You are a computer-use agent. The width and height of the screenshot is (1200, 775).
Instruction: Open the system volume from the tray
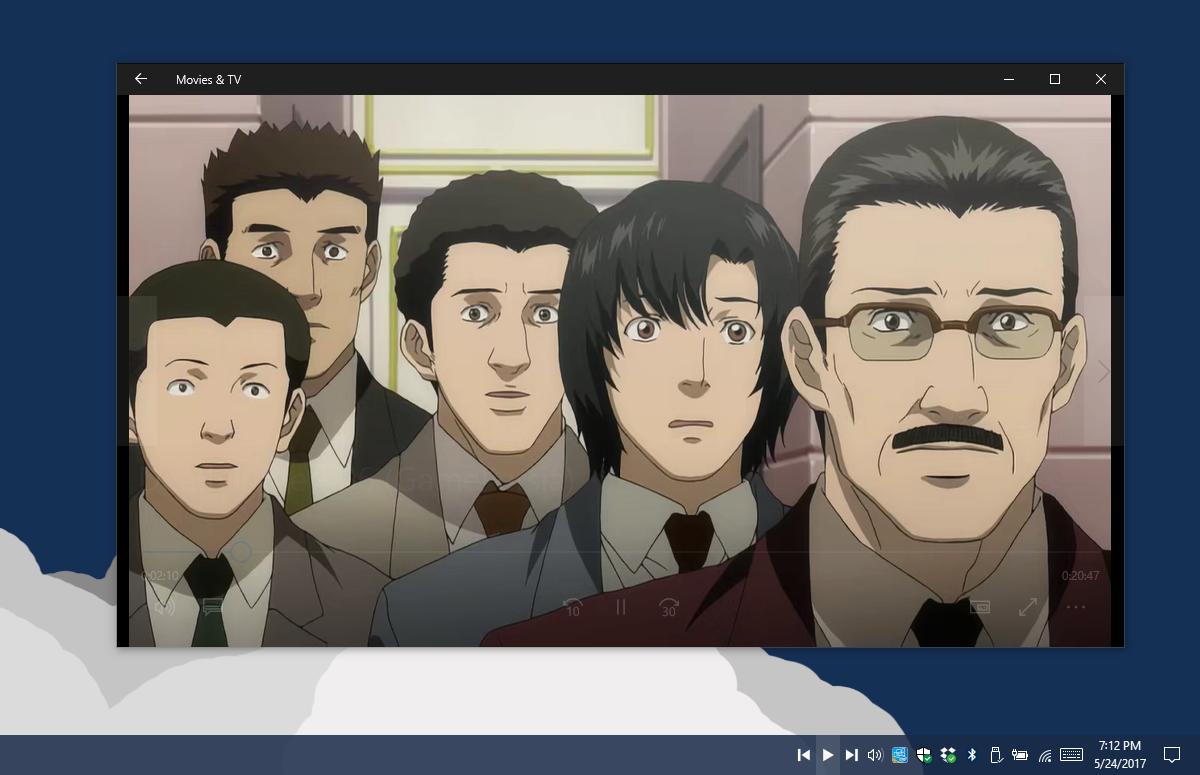(x=875, y=755)
